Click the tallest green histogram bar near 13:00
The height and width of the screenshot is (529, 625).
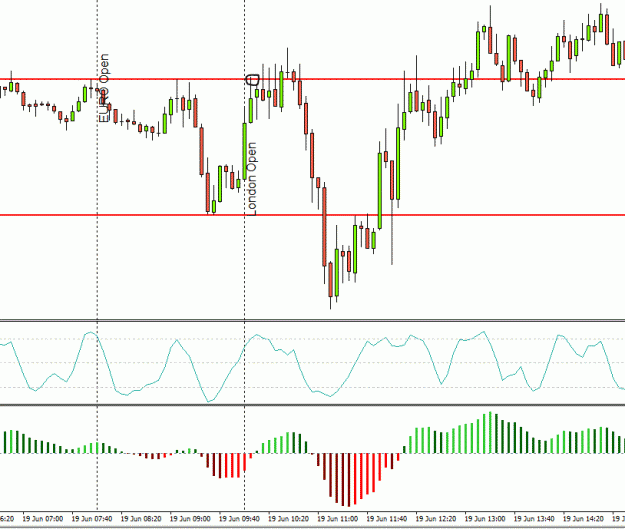(x=490, y=433)
